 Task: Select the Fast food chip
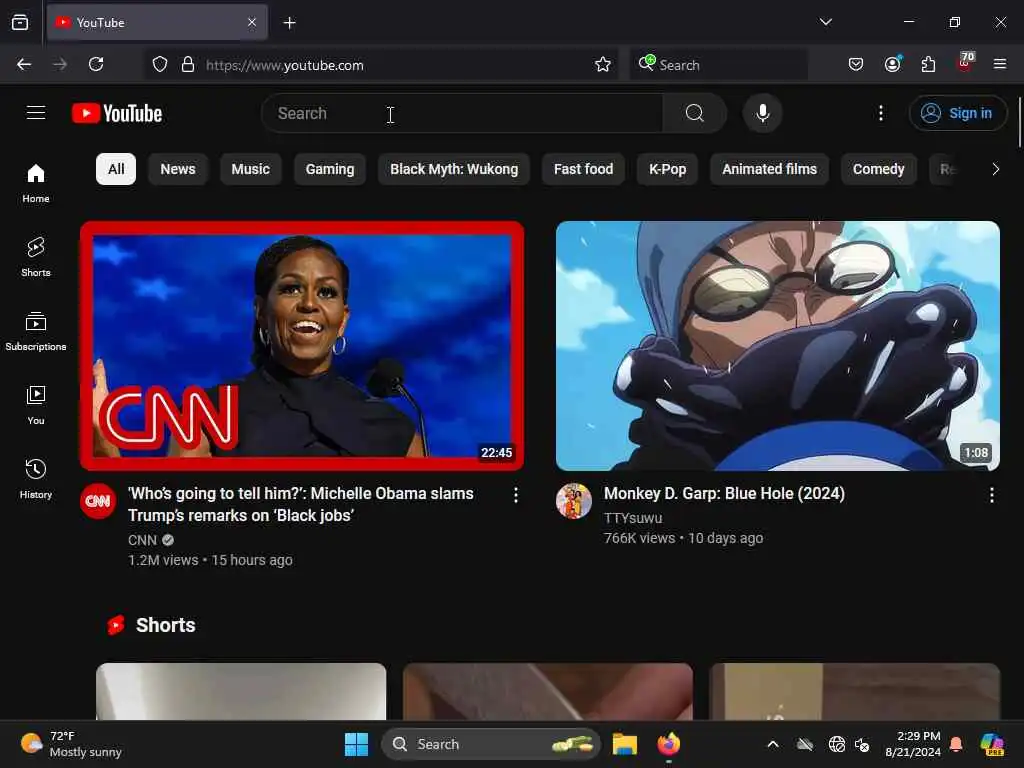tap(583, 169)
